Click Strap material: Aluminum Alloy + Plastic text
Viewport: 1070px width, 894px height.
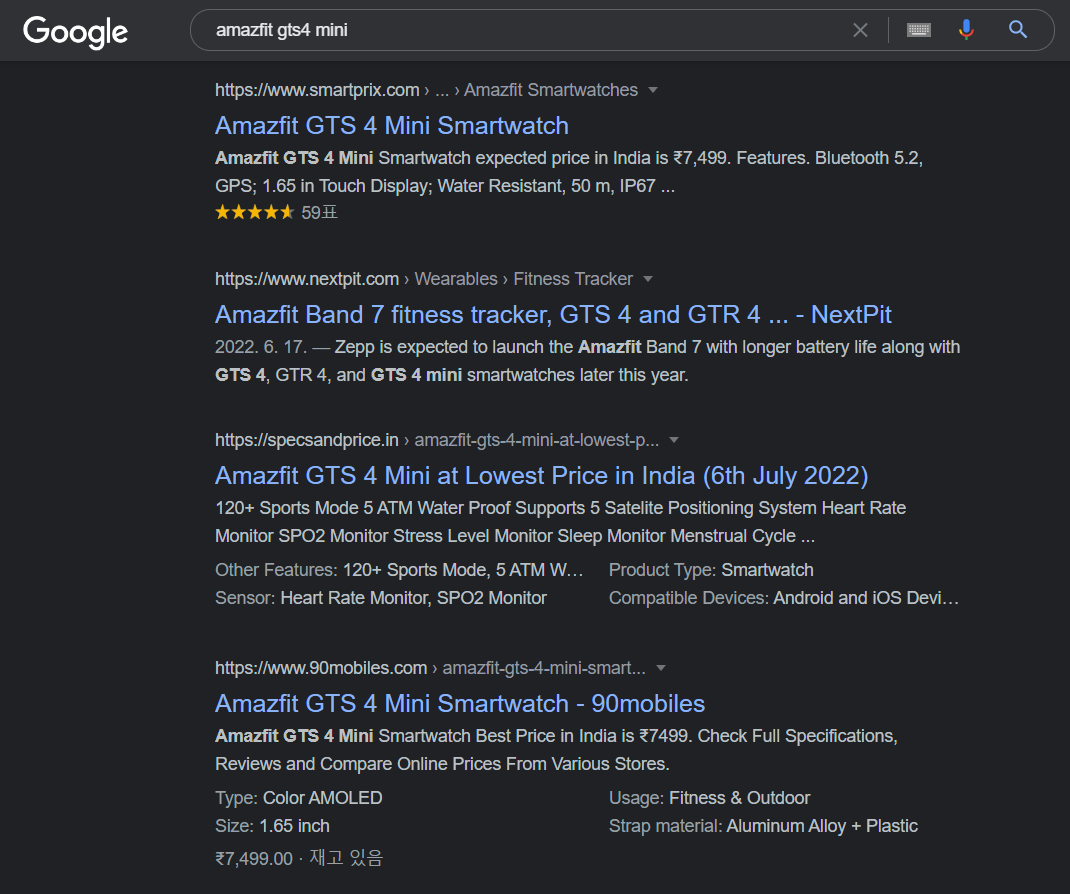tap(763, 826)
